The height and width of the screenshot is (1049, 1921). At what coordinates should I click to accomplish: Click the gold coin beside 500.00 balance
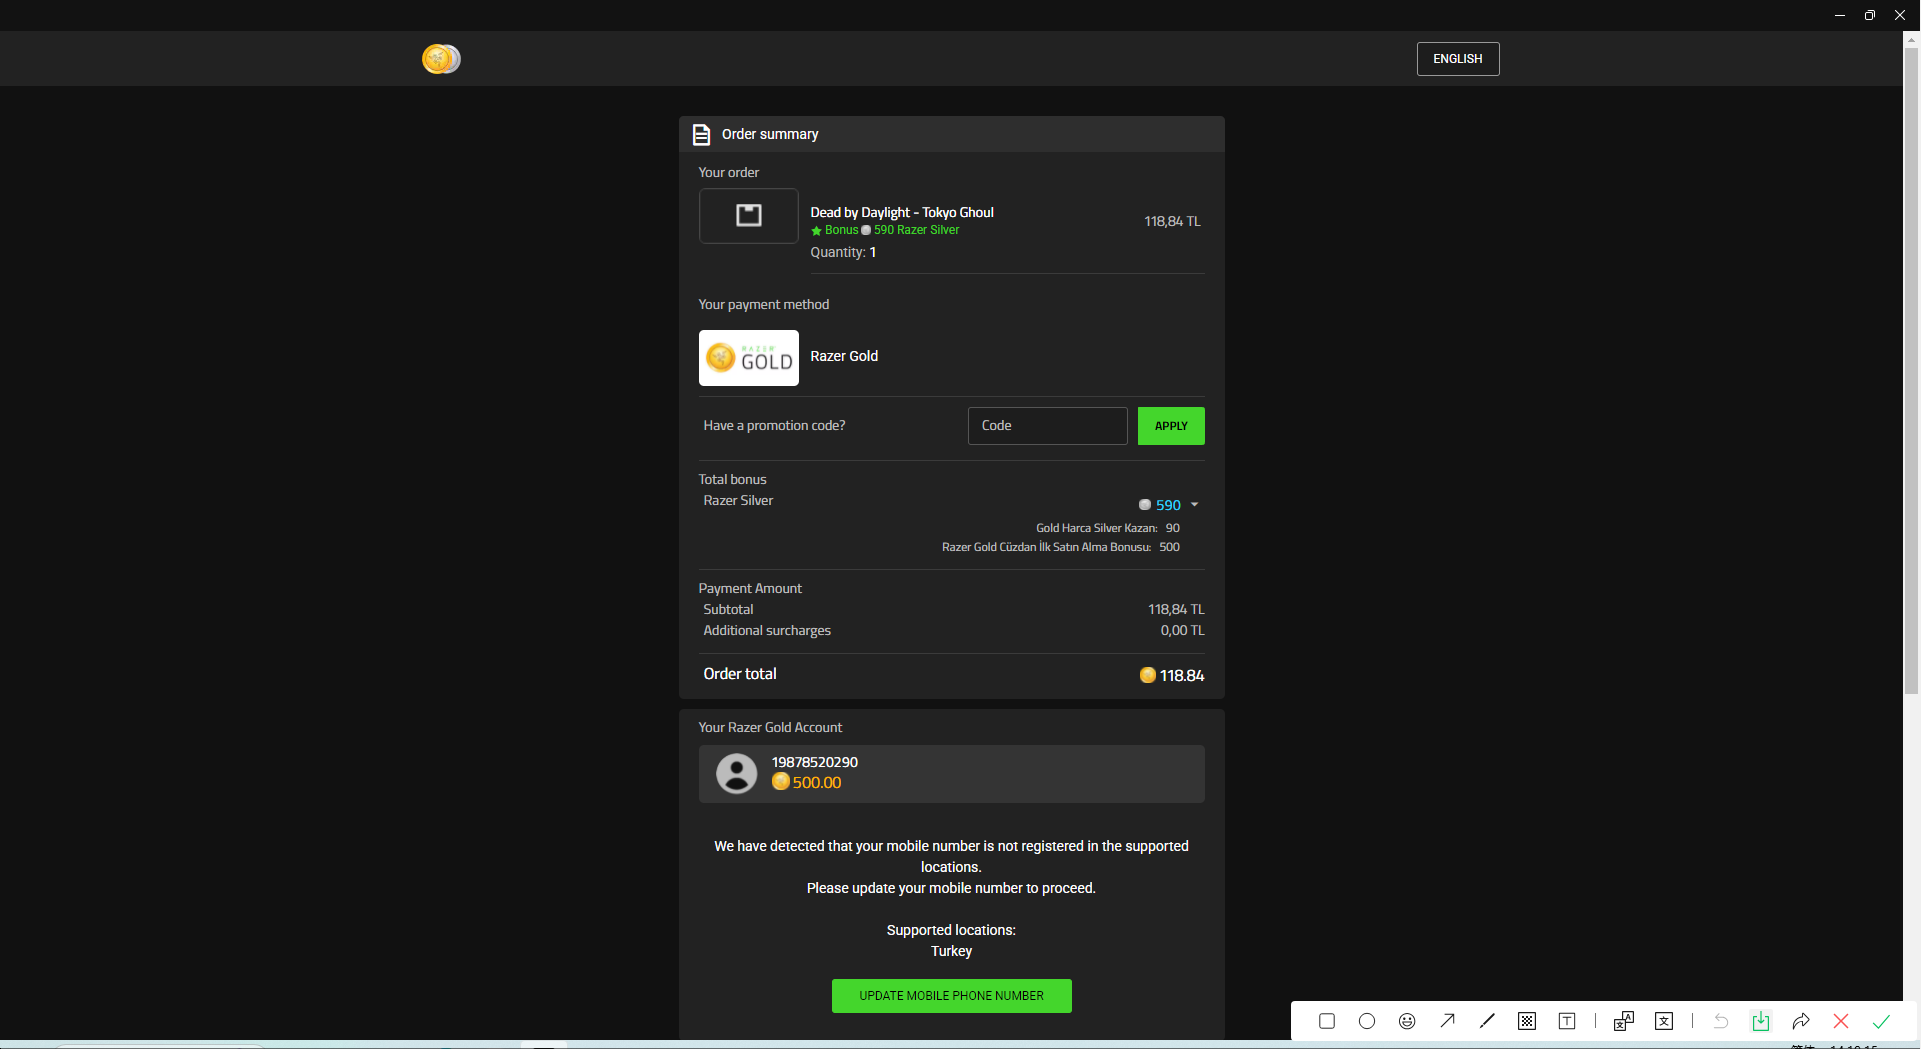coord(781,782)
